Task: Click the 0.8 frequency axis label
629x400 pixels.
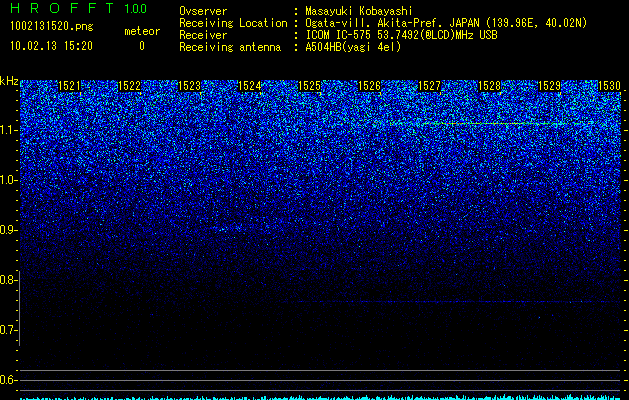Action: point(8,280)
